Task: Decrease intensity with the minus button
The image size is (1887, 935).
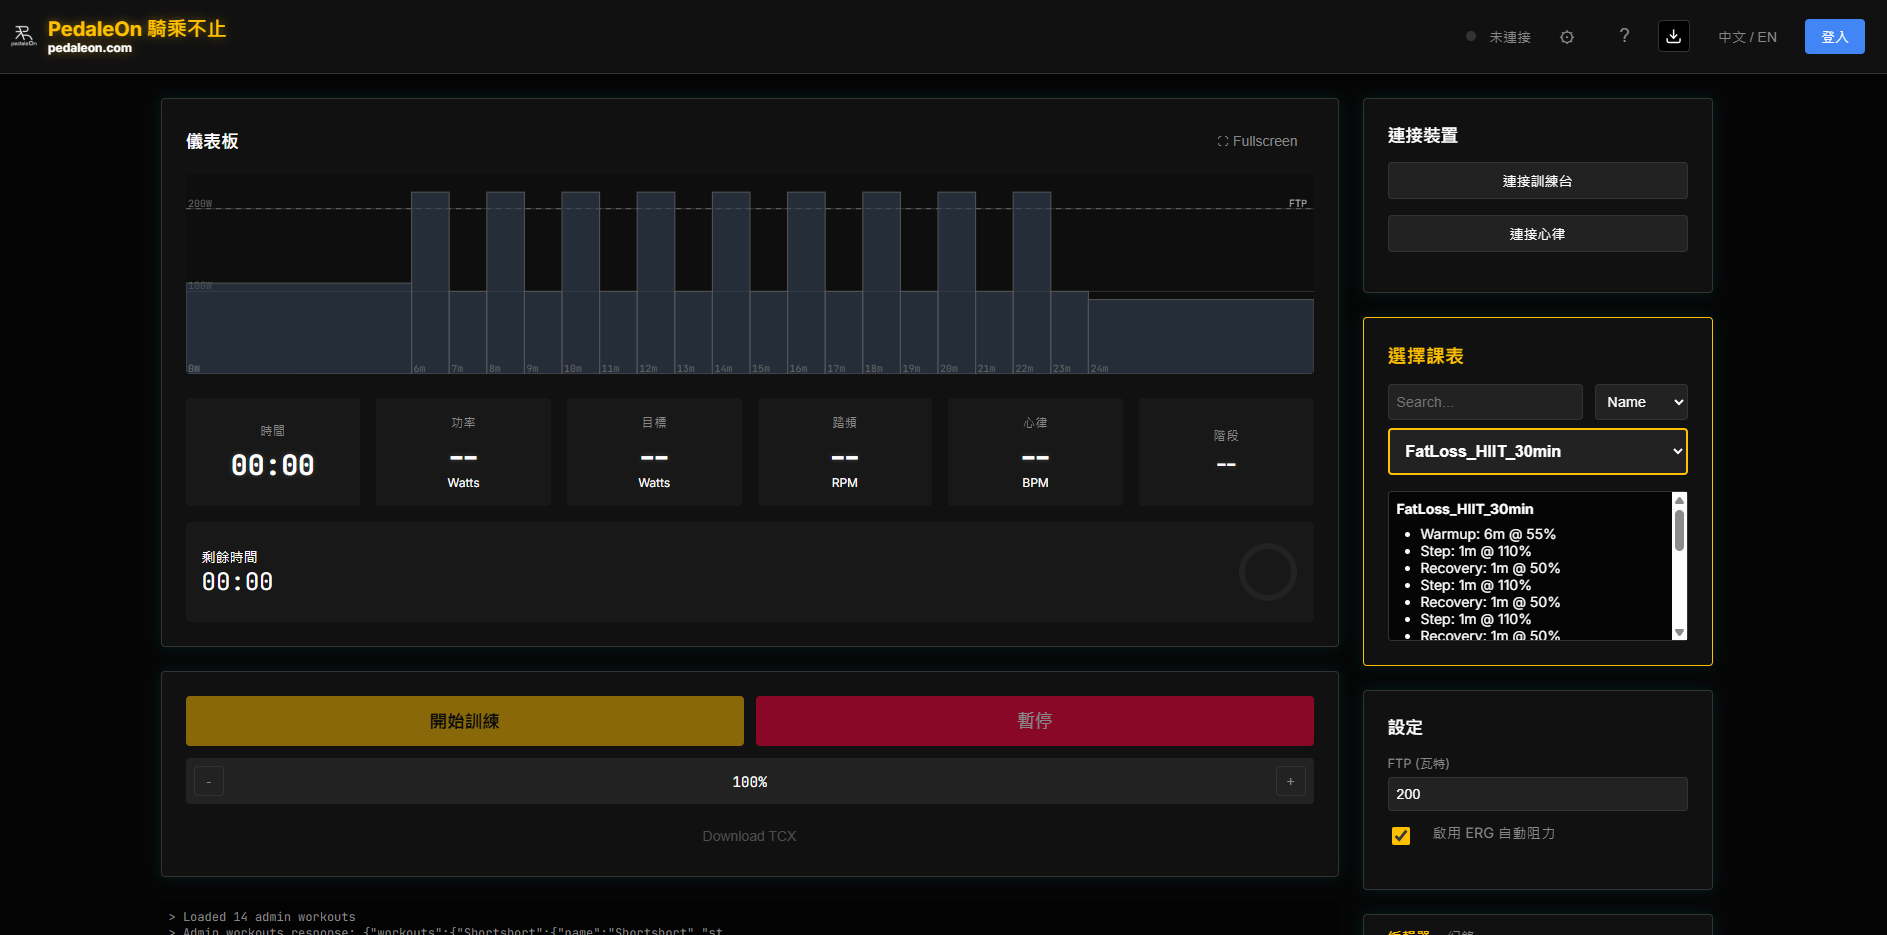Action: pos(208,781)
